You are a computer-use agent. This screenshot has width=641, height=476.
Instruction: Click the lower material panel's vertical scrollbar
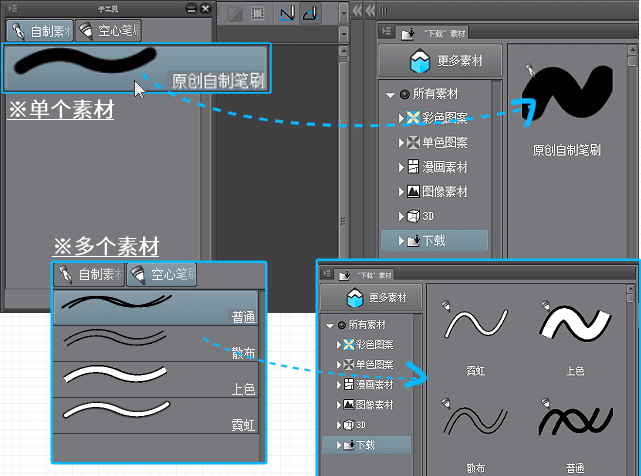[631, 380]
